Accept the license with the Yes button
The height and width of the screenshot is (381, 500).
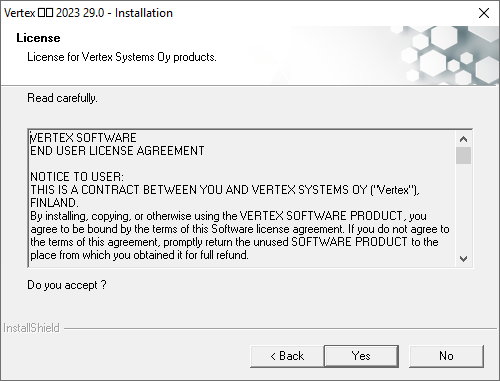point(361,356)
